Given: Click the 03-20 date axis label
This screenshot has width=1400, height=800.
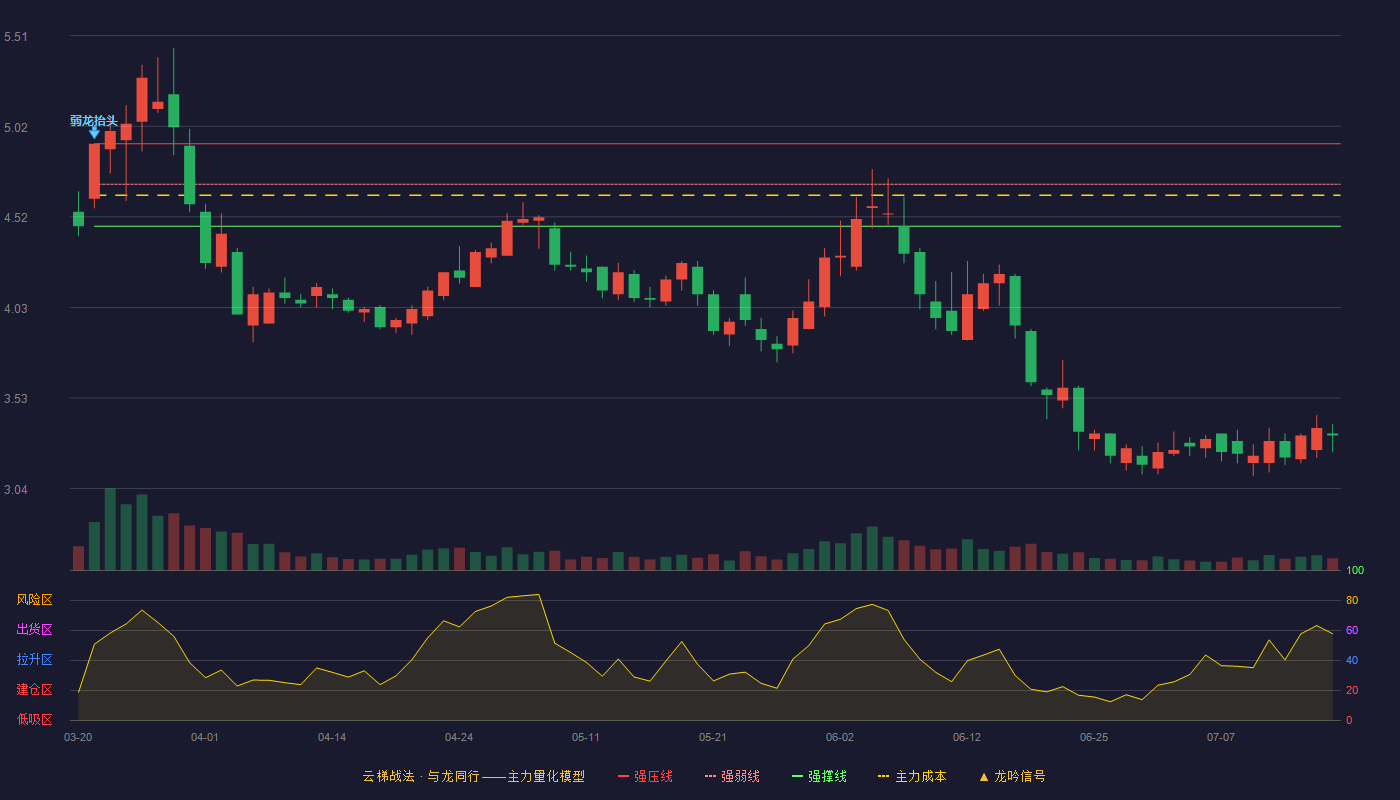Looking at the screenshot, I should (78, 738).
